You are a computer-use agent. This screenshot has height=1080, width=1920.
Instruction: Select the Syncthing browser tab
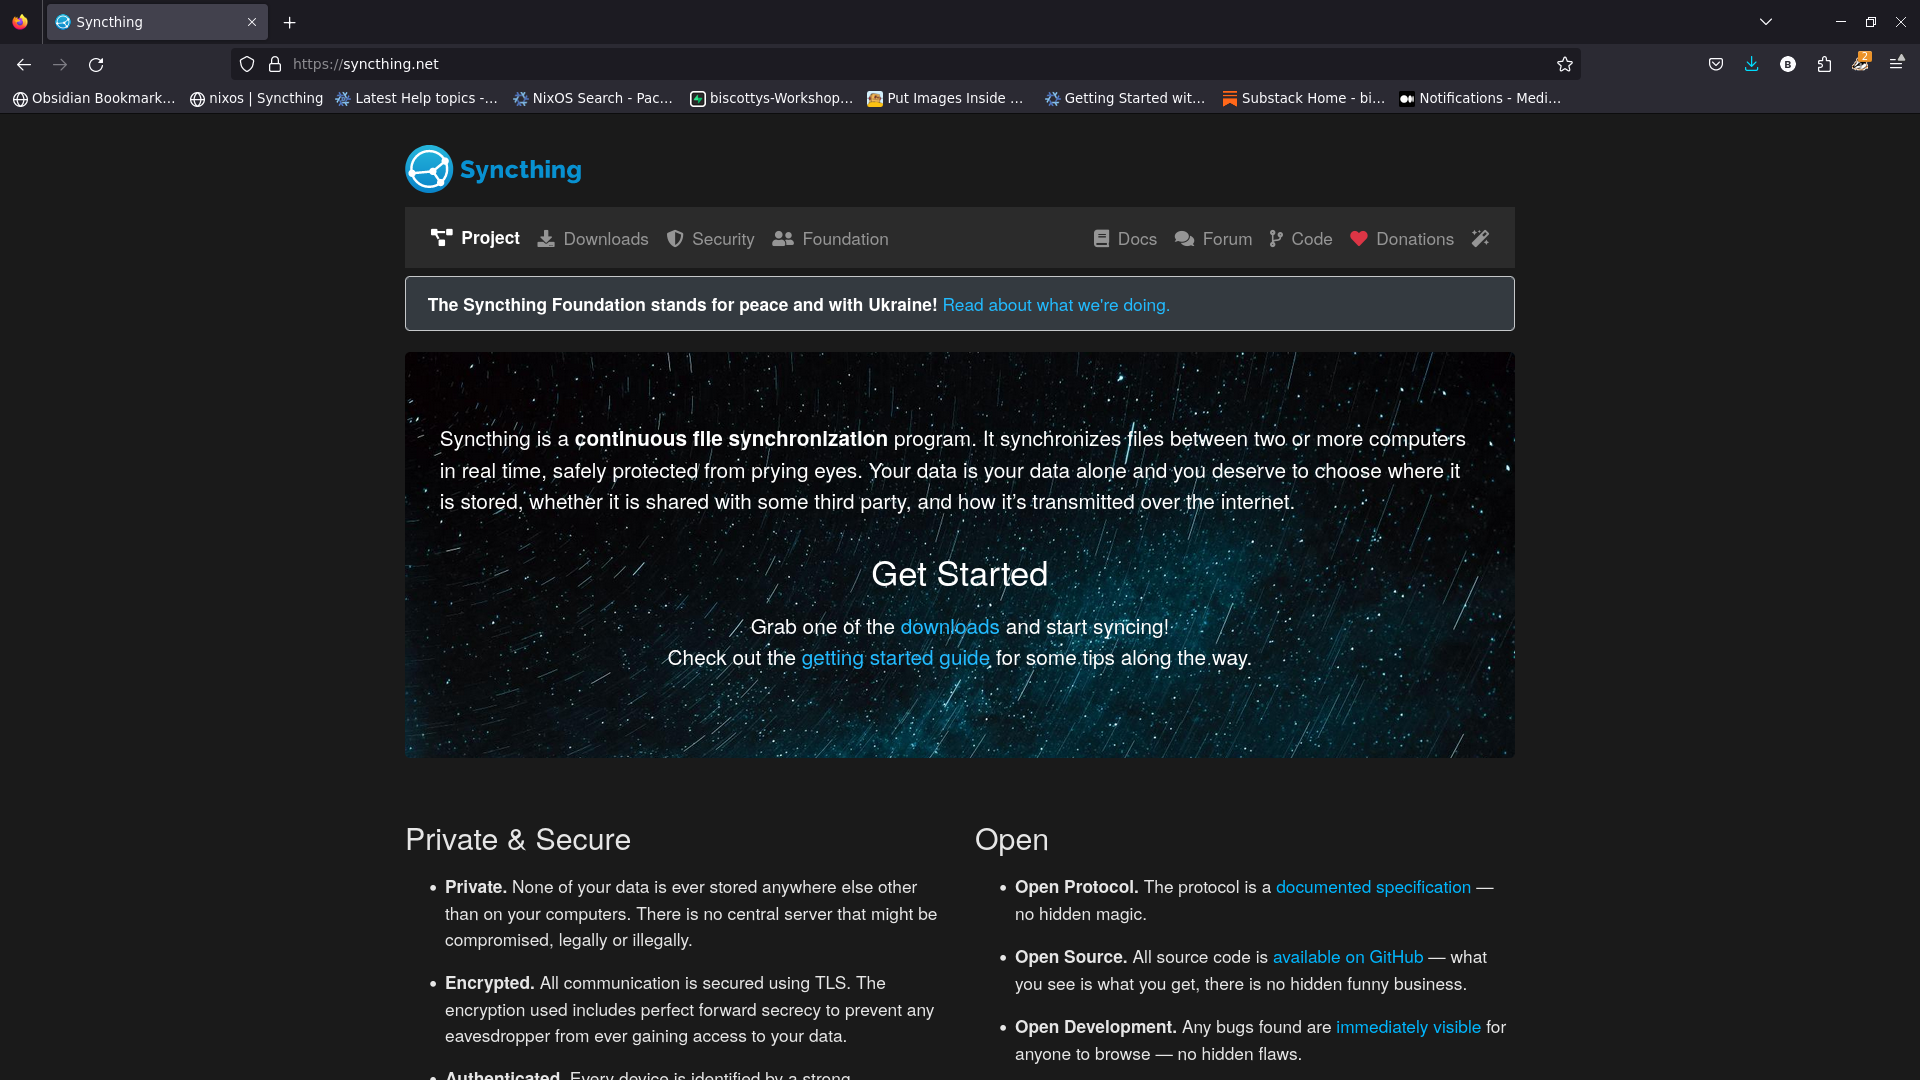click(157, 22)
